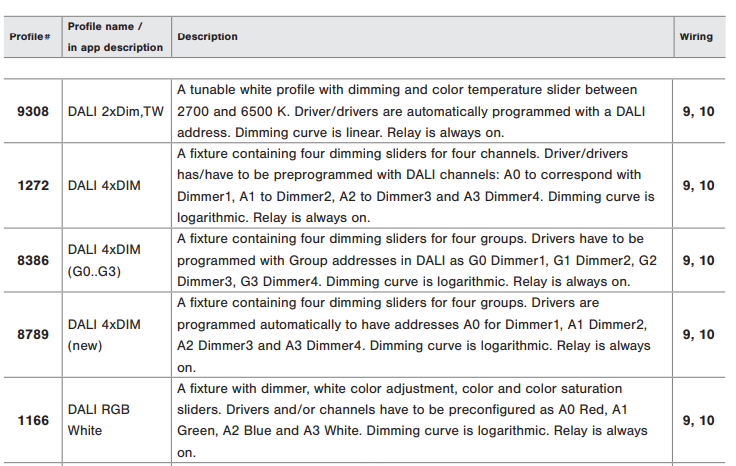The height and width of the screenshot is (466, 736).
Task: Click profile number 8386
Action: [33, 260]
